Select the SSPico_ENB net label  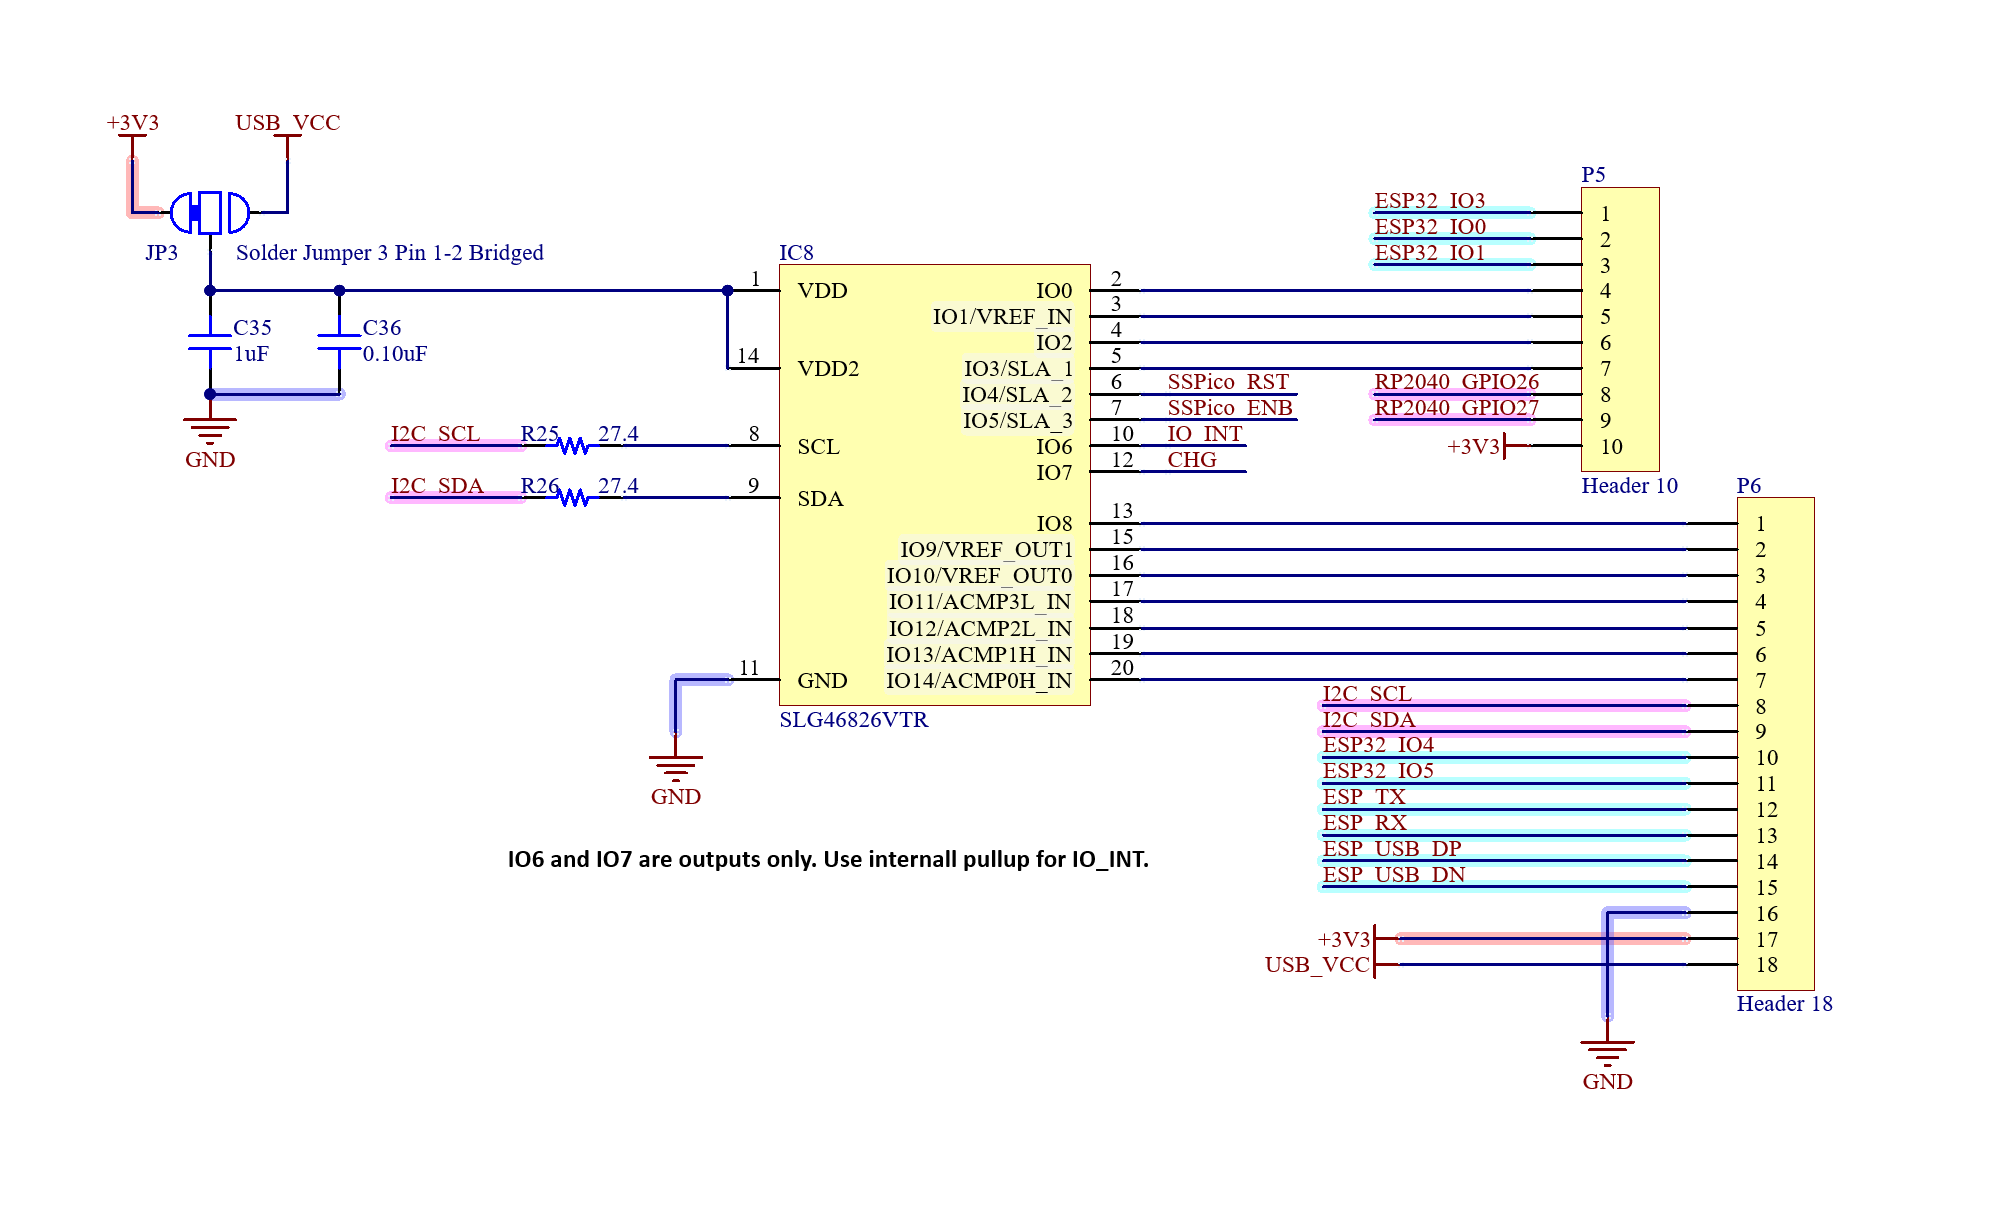1230,408
